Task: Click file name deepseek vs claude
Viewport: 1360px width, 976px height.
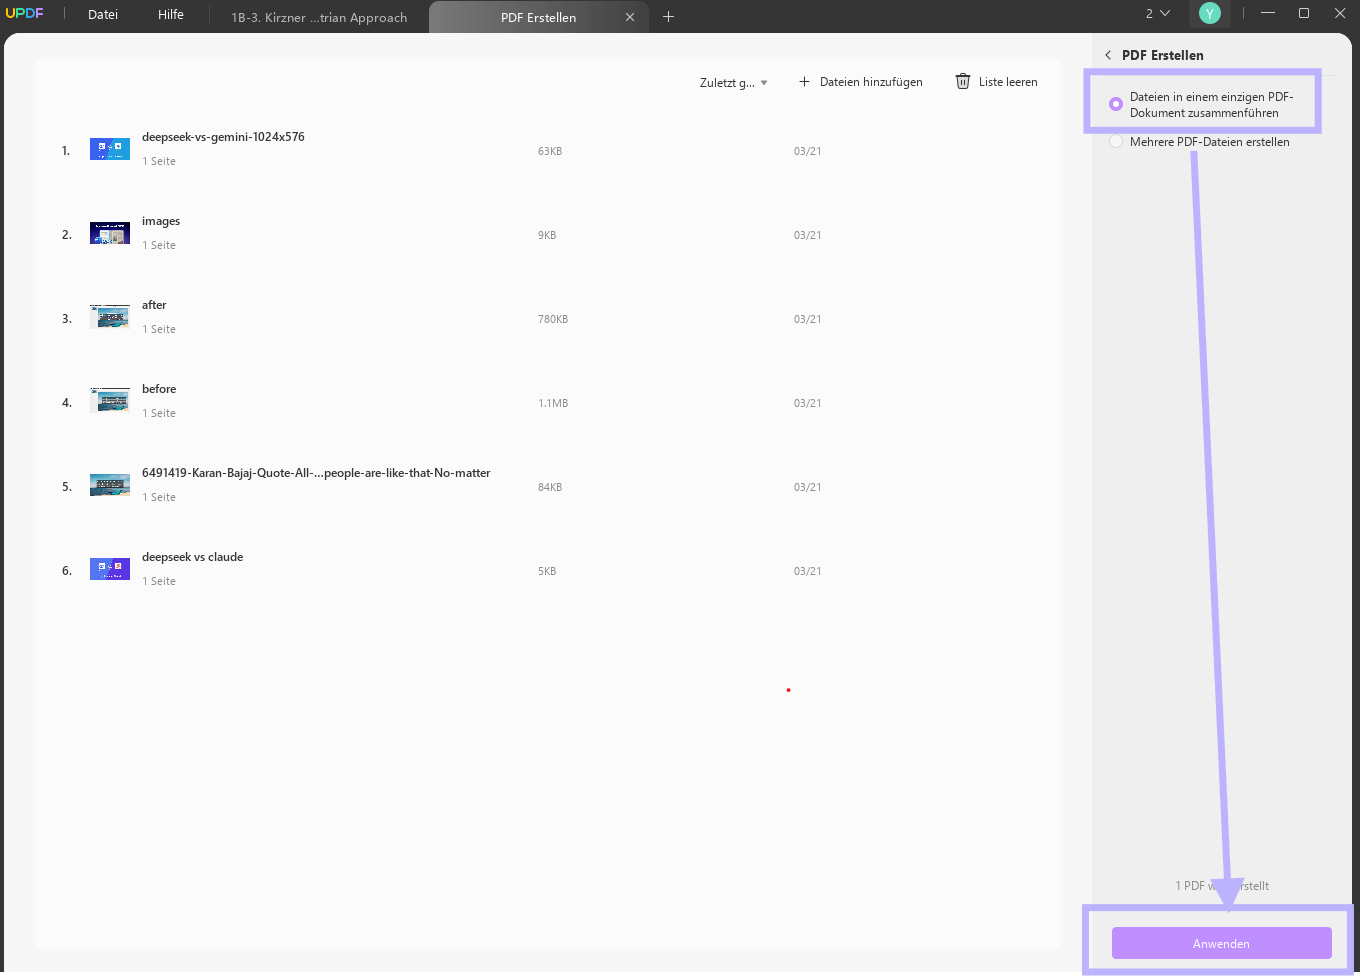Action: click(192, 557)
